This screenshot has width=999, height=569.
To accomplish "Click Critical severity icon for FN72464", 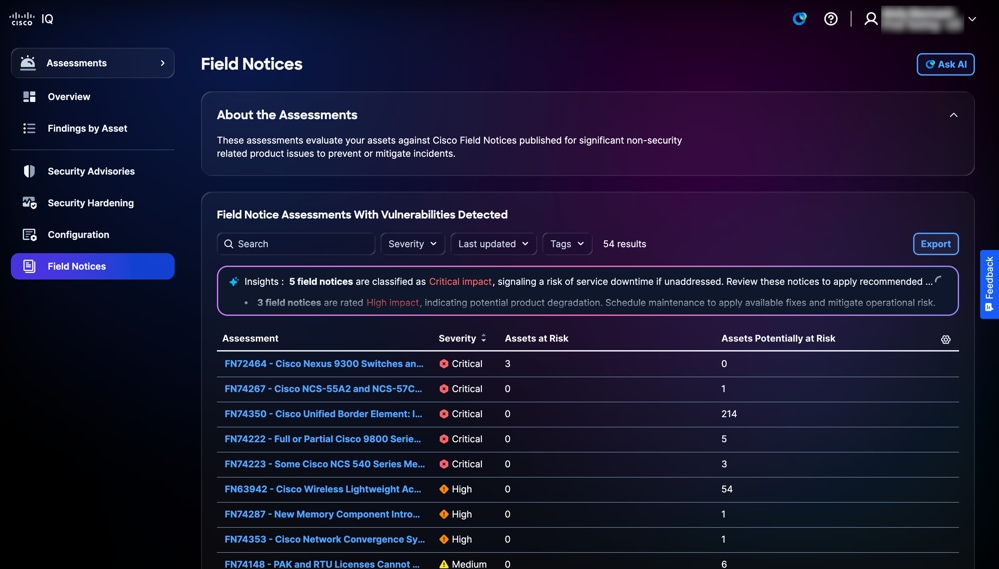I will click(444, 364).
